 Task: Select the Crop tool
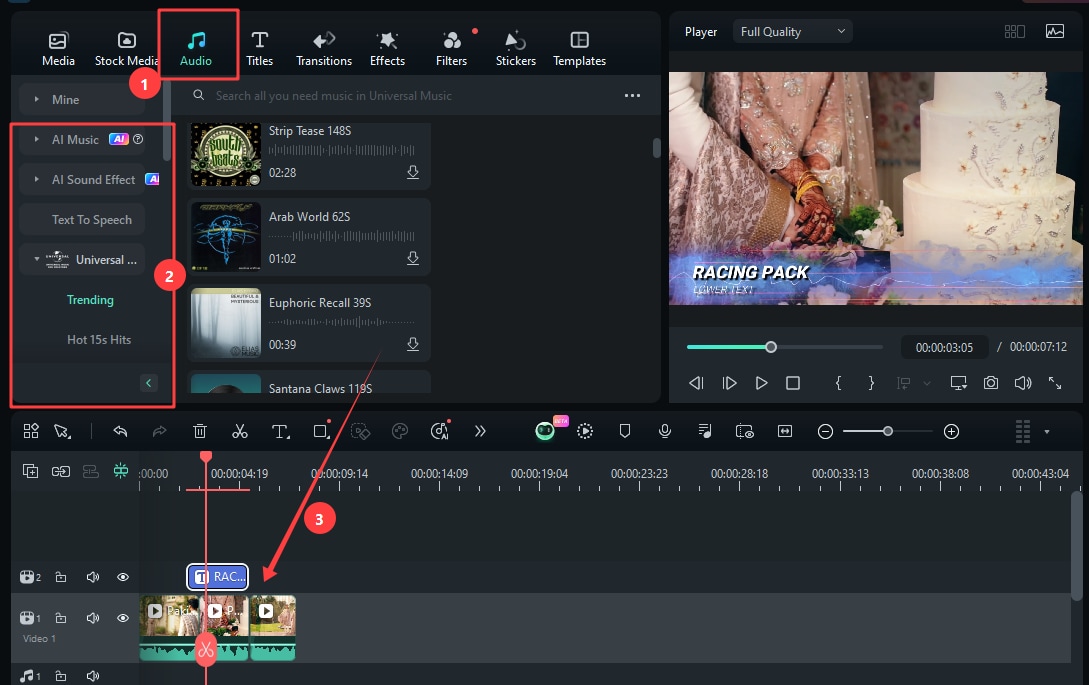(321, 431)
